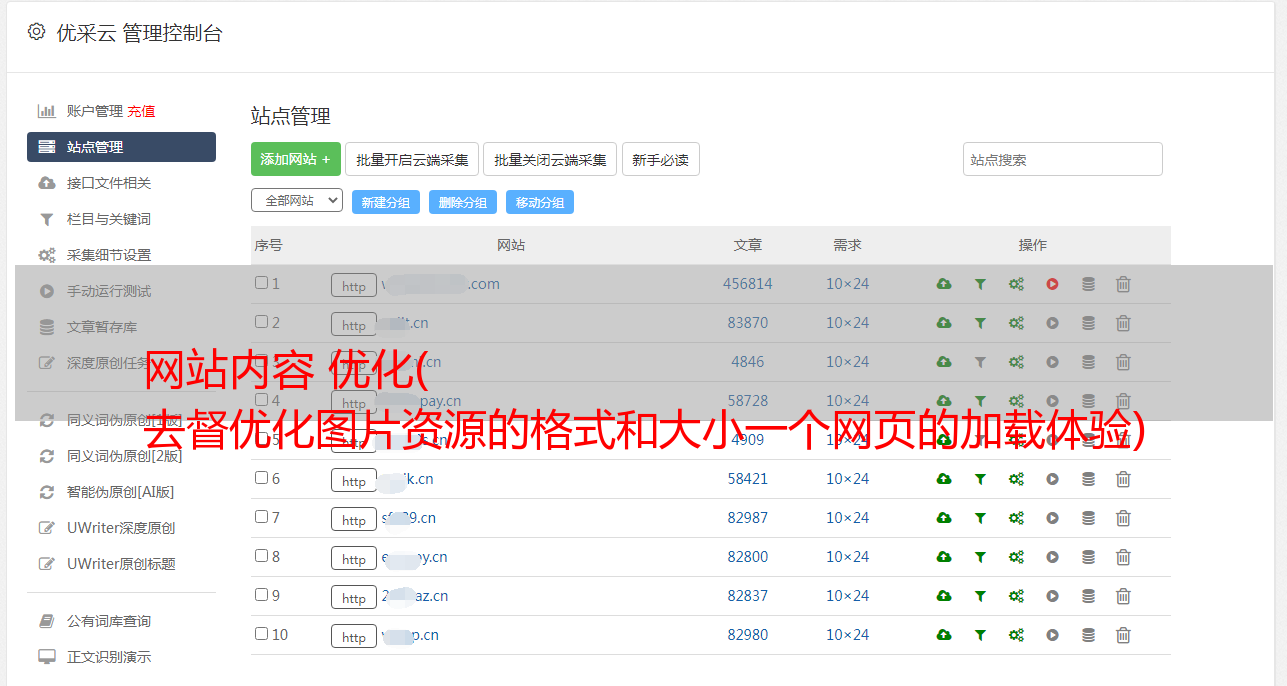Click the red 充值 link
1287x686 pixels.
[x=141, y=111]
